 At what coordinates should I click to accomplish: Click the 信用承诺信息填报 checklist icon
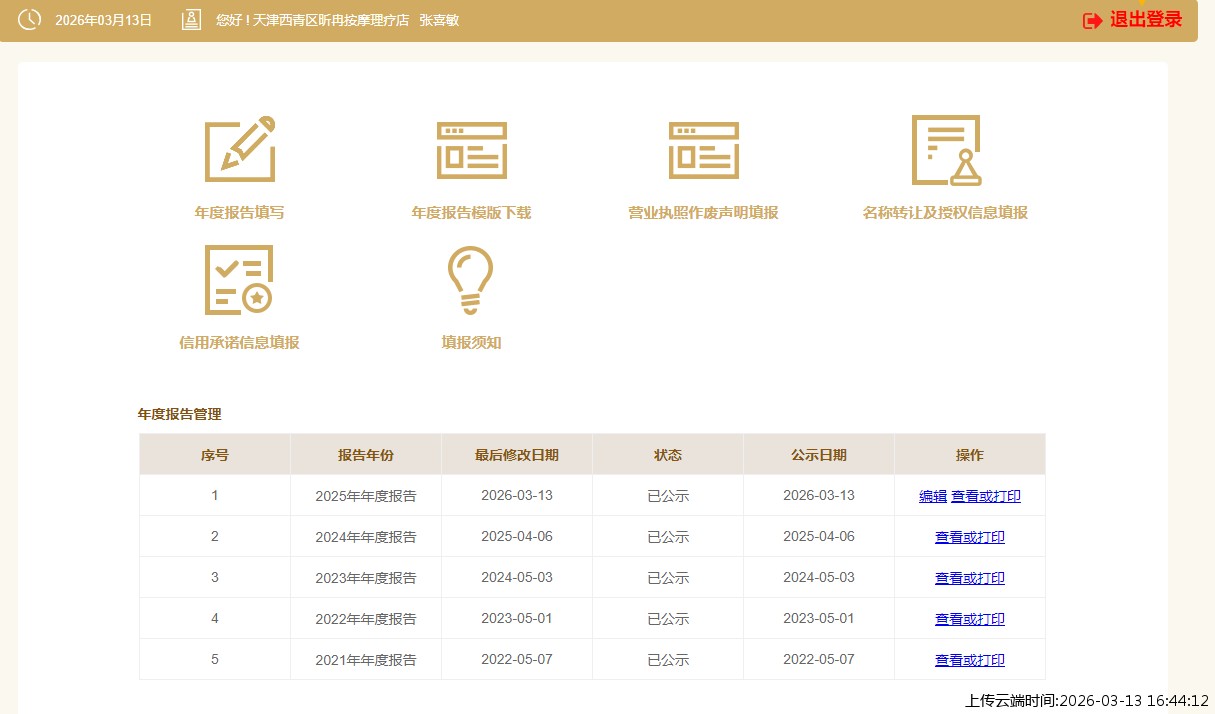[x=239, y=280]
